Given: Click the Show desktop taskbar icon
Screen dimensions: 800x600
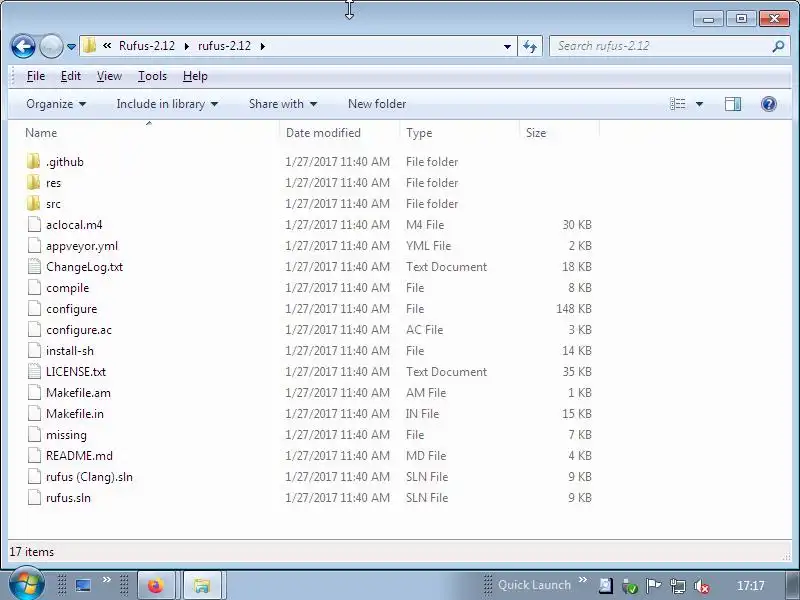Looking at the screenshot, I should click(83, 585).
